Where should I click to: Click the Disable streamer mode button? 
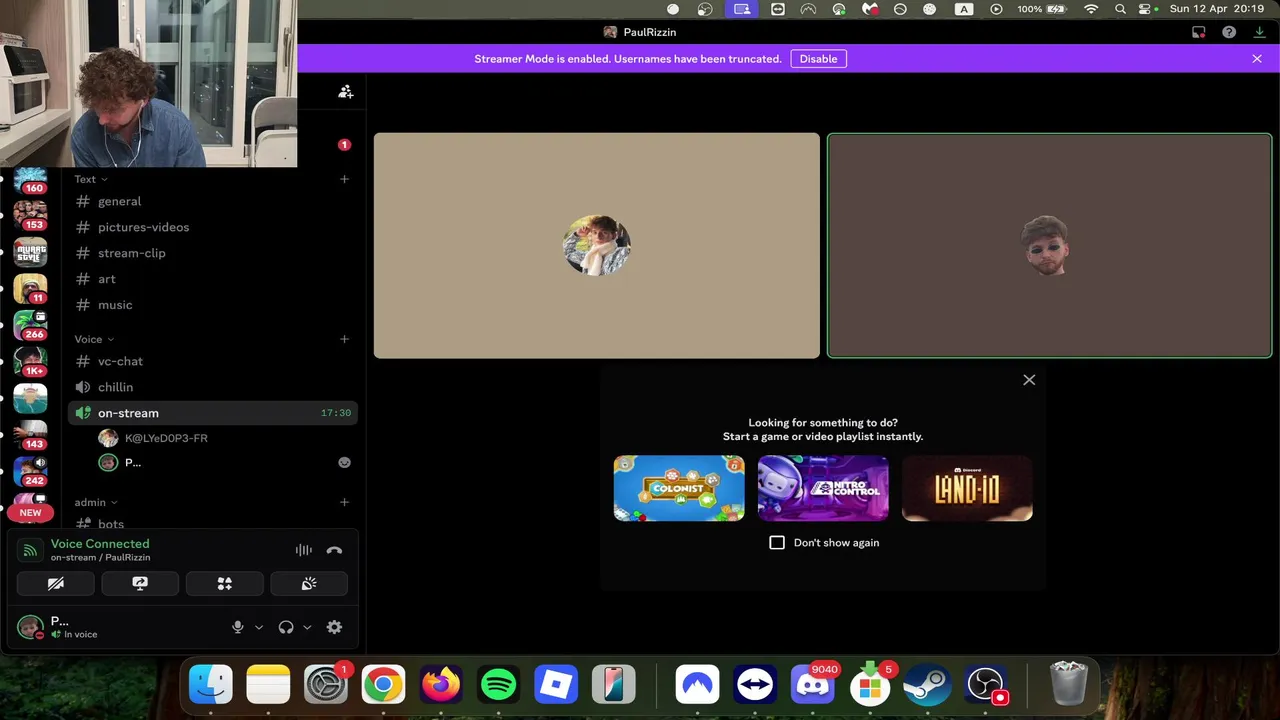click(x=818, y=59)
